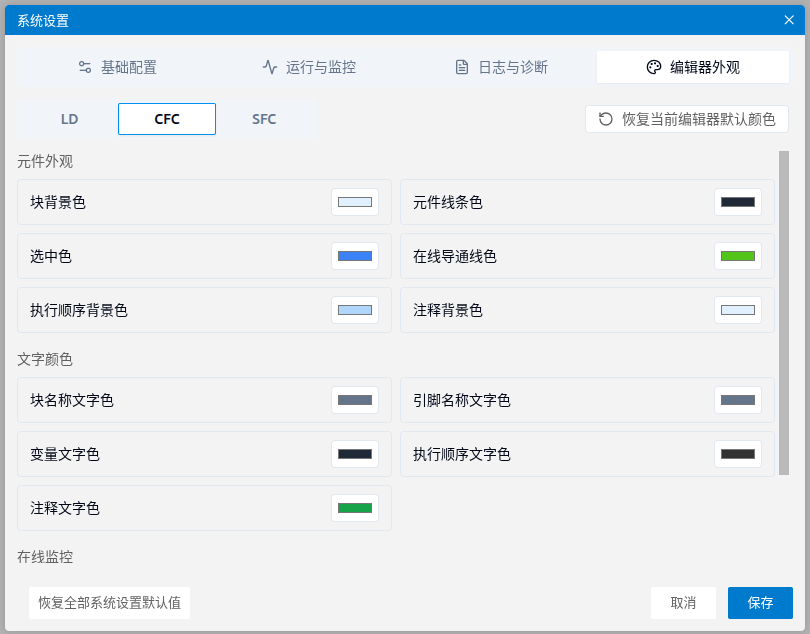Select the CFC editor tab
This screenshot has width=810, height=634.
167,119
